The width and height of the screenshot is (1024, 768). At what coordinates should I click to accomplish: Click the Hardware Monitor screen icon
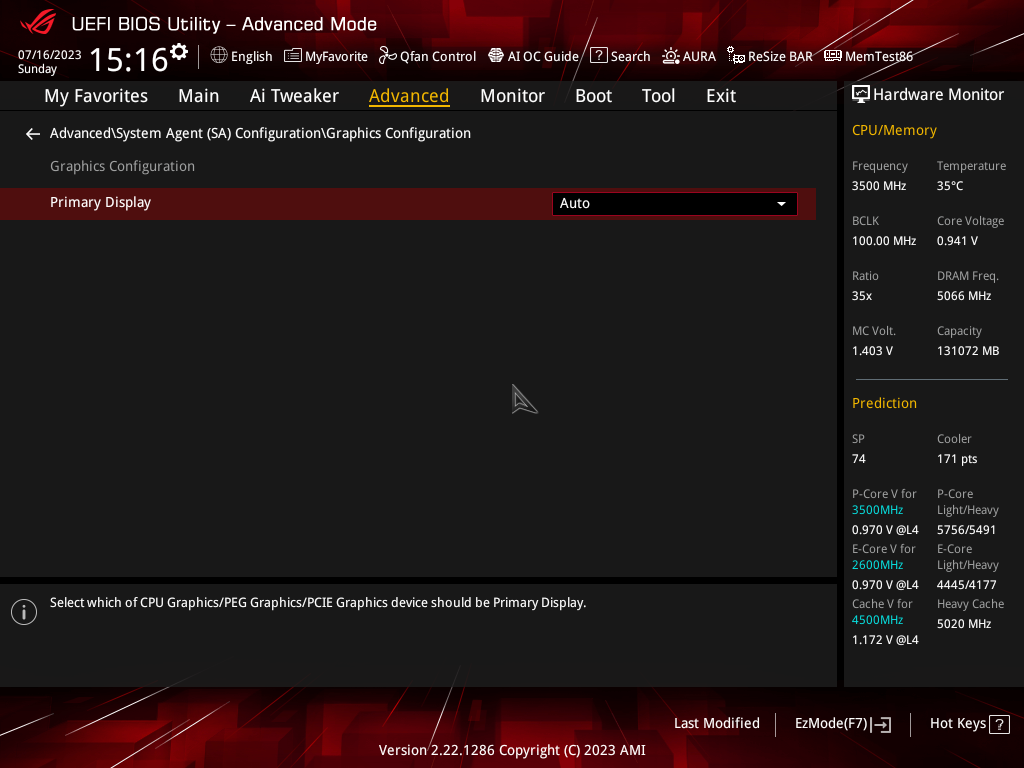pyautogui.click(x=861, y=95)
